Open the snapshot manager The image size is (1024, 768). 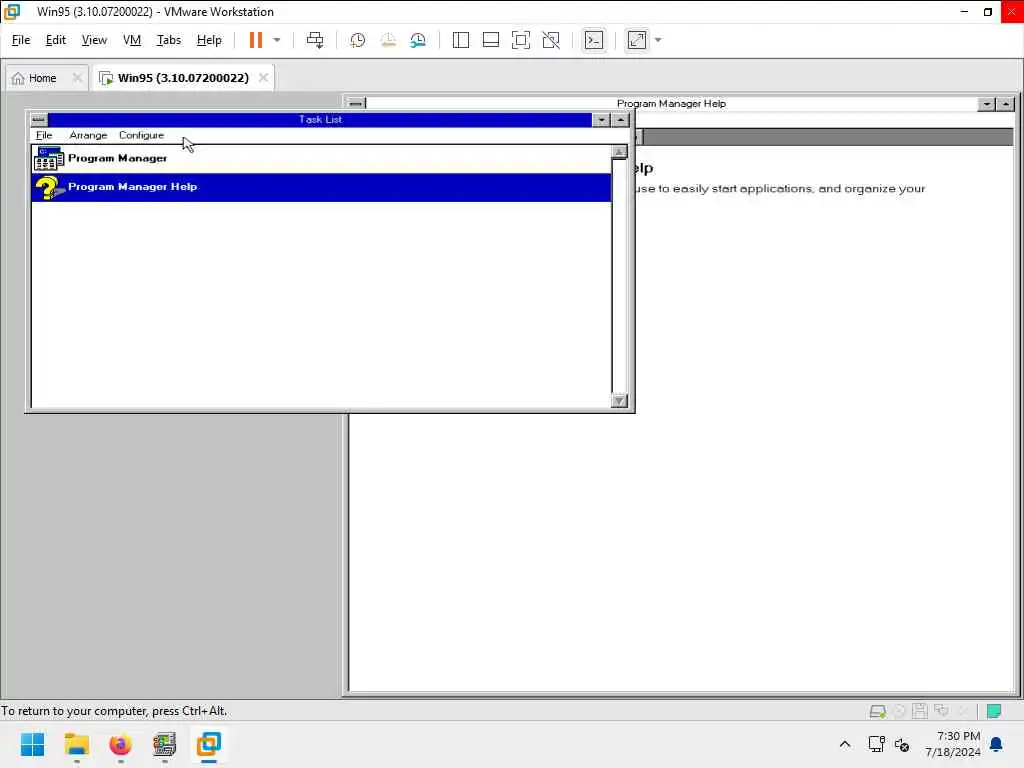click(x=418, y=40)
